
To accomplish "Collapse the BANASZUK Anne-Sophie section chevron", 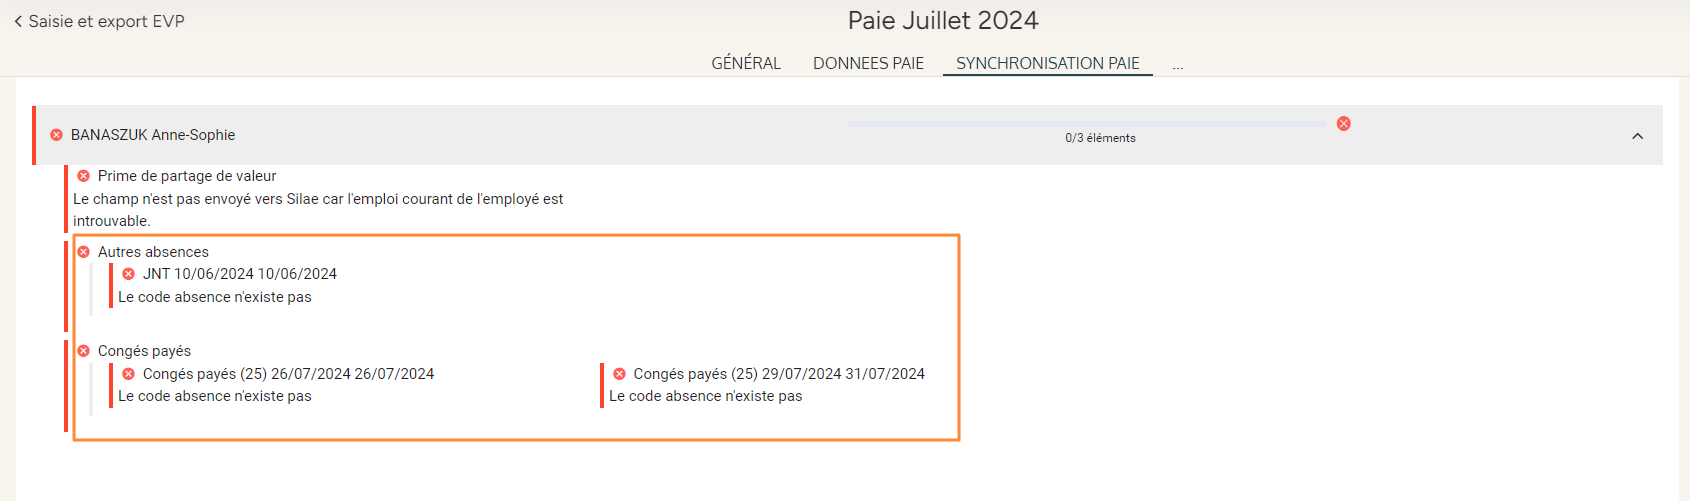I will tap(1637, 136).
